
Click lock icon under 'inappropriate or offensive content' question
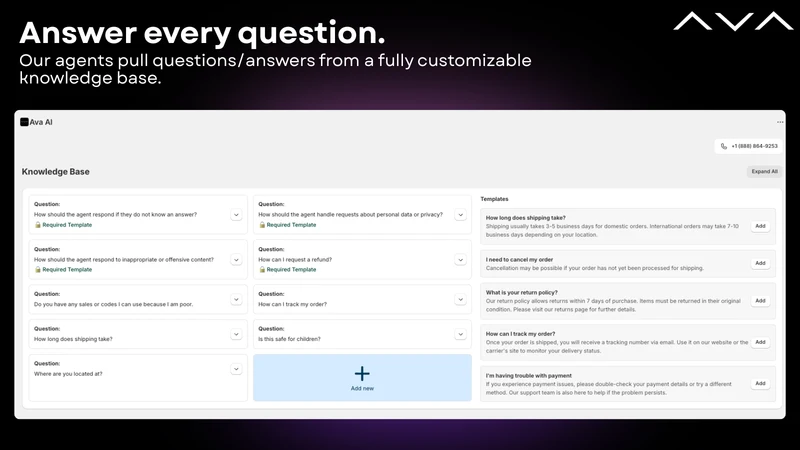(37, 269)
